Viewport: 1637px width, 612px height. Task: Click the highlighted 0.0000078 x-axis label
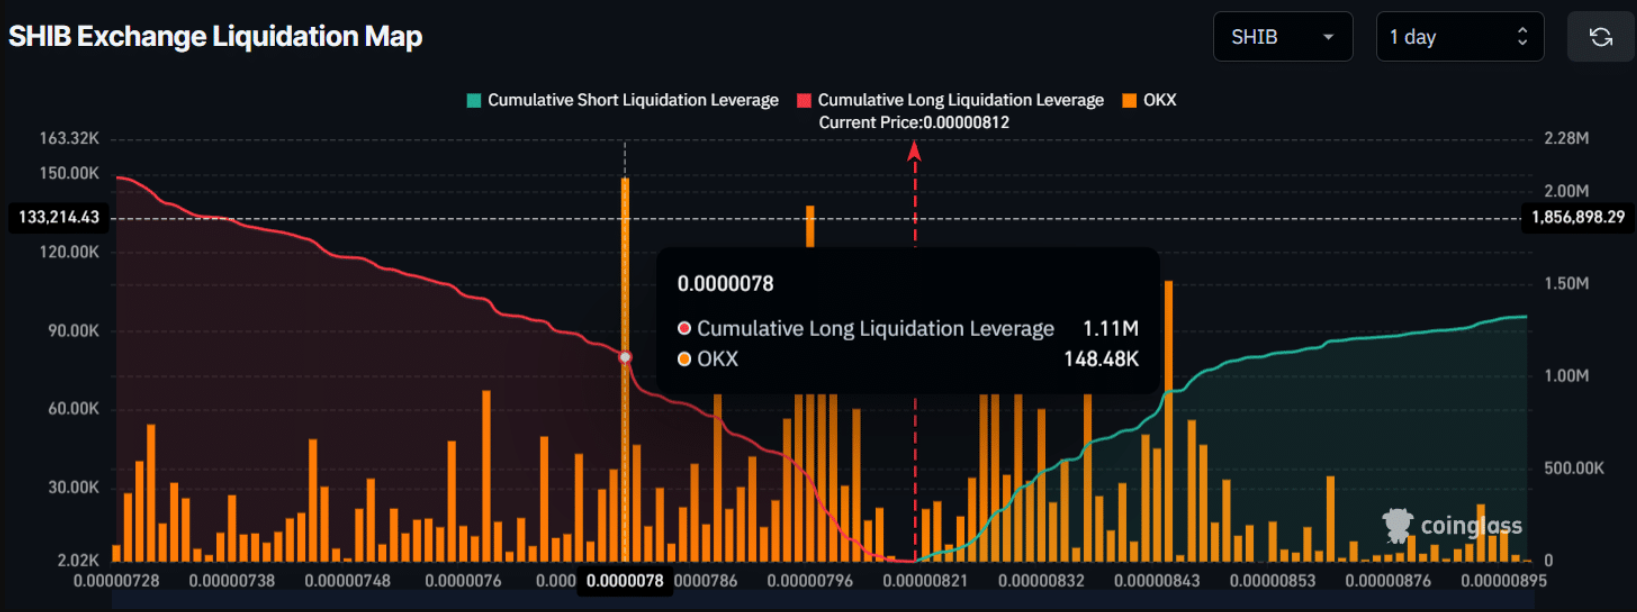click(x=625, y=580)
